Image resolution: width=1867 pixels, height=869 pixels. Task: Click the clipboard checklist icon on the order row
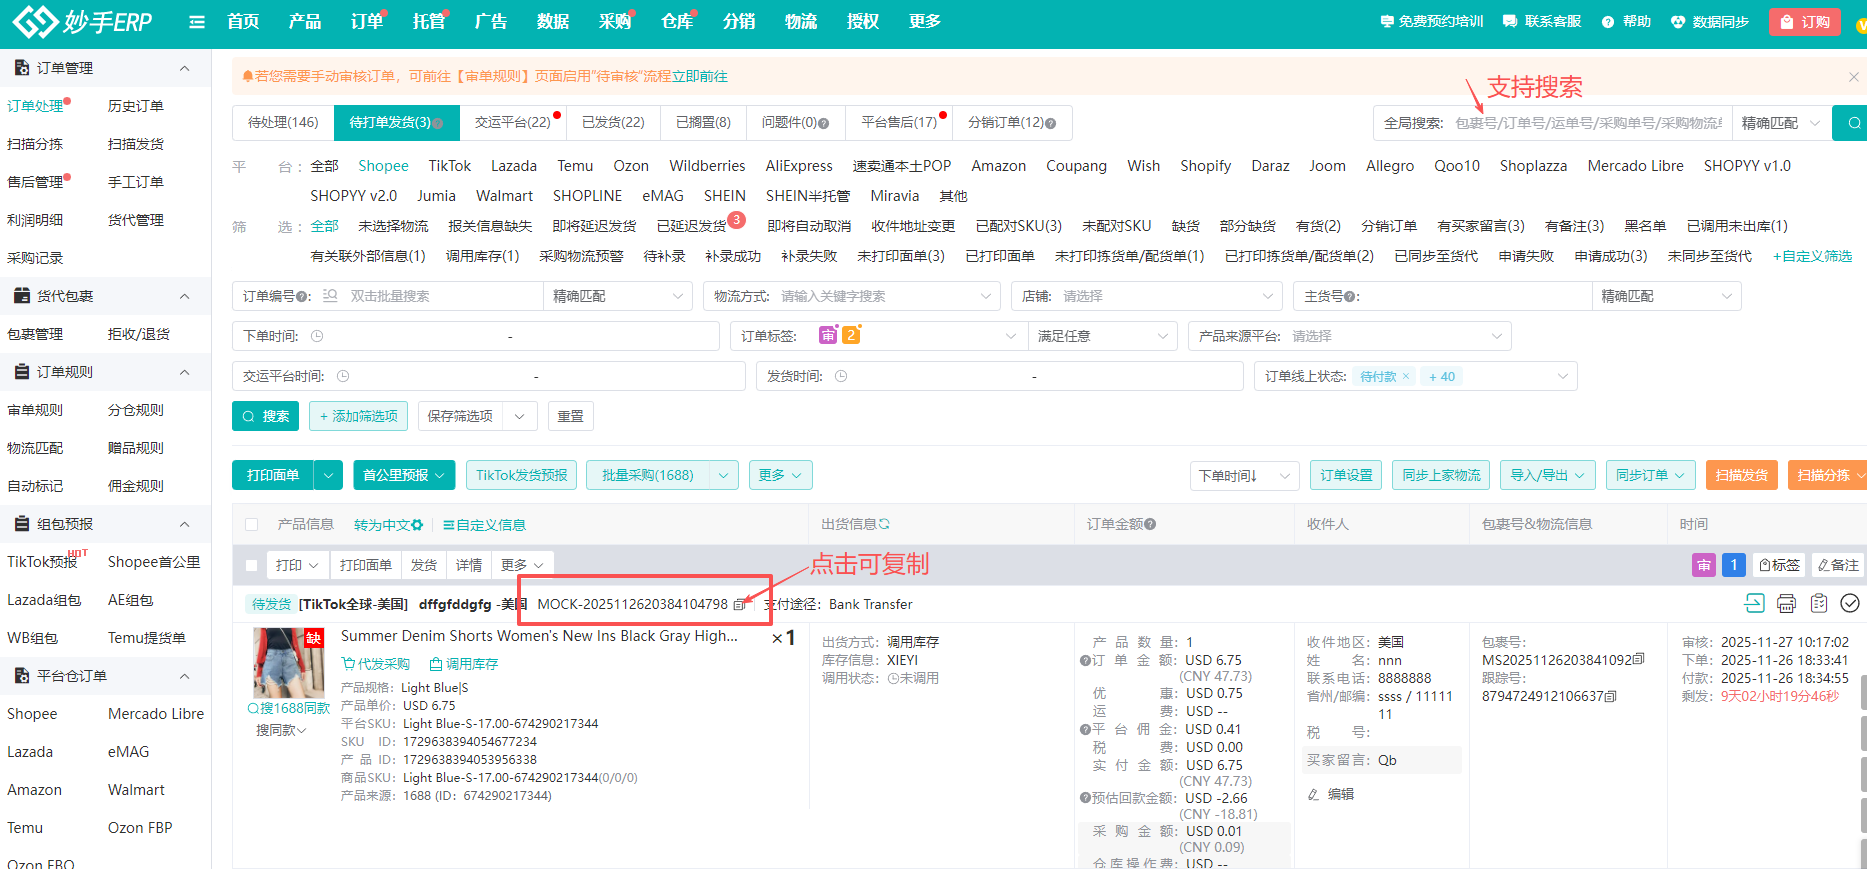point(1819,603)
